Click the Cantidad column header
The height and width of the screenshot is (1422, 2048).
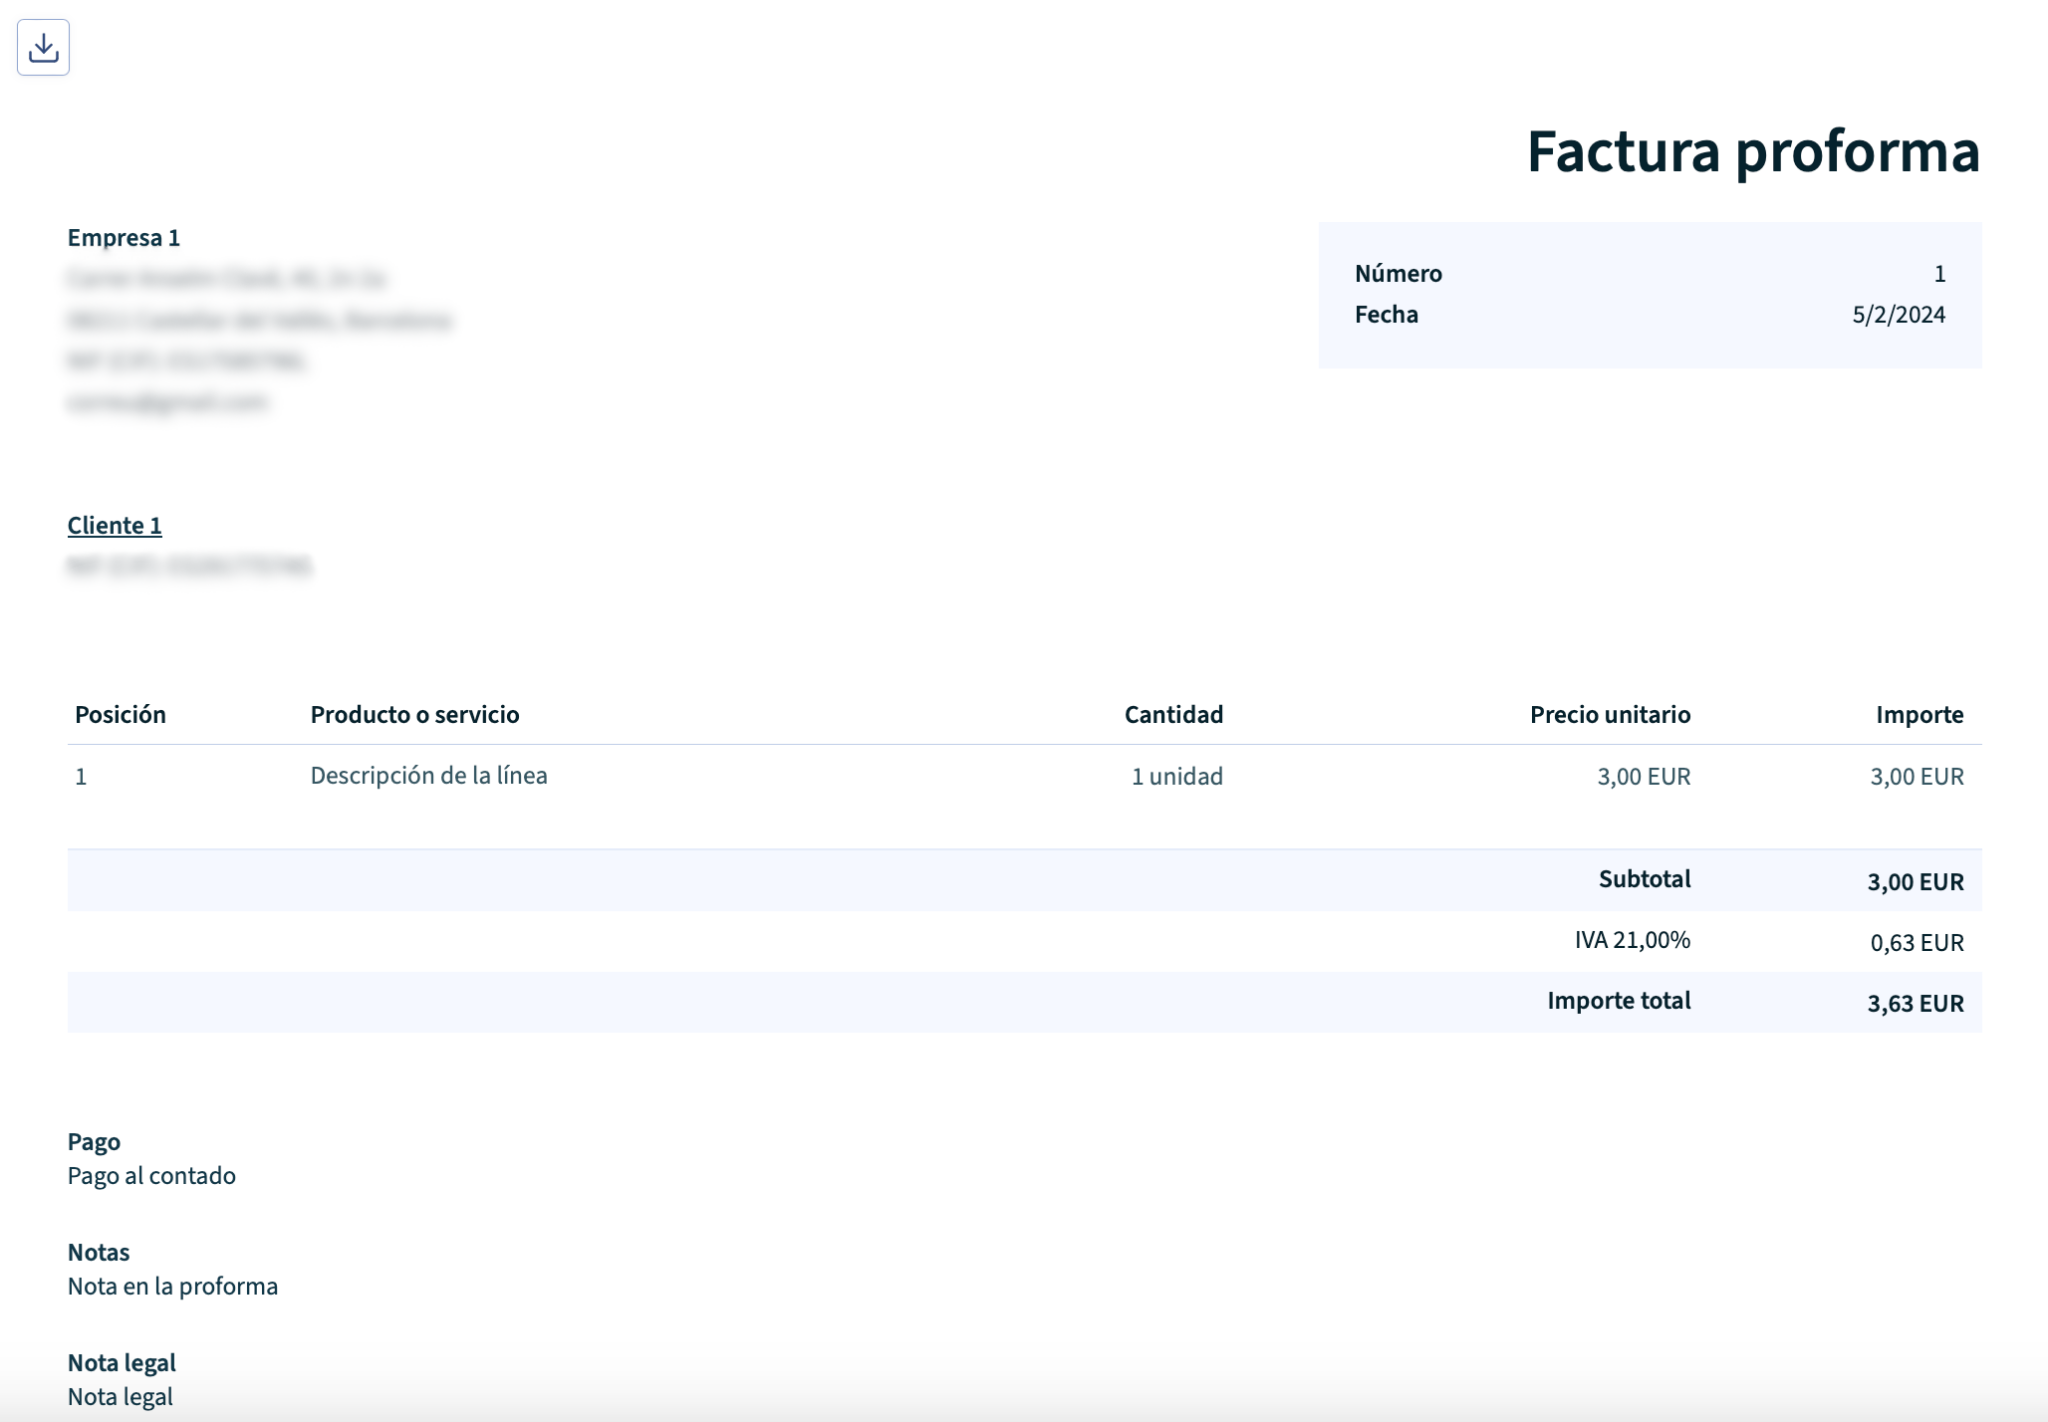[1173, 714]
